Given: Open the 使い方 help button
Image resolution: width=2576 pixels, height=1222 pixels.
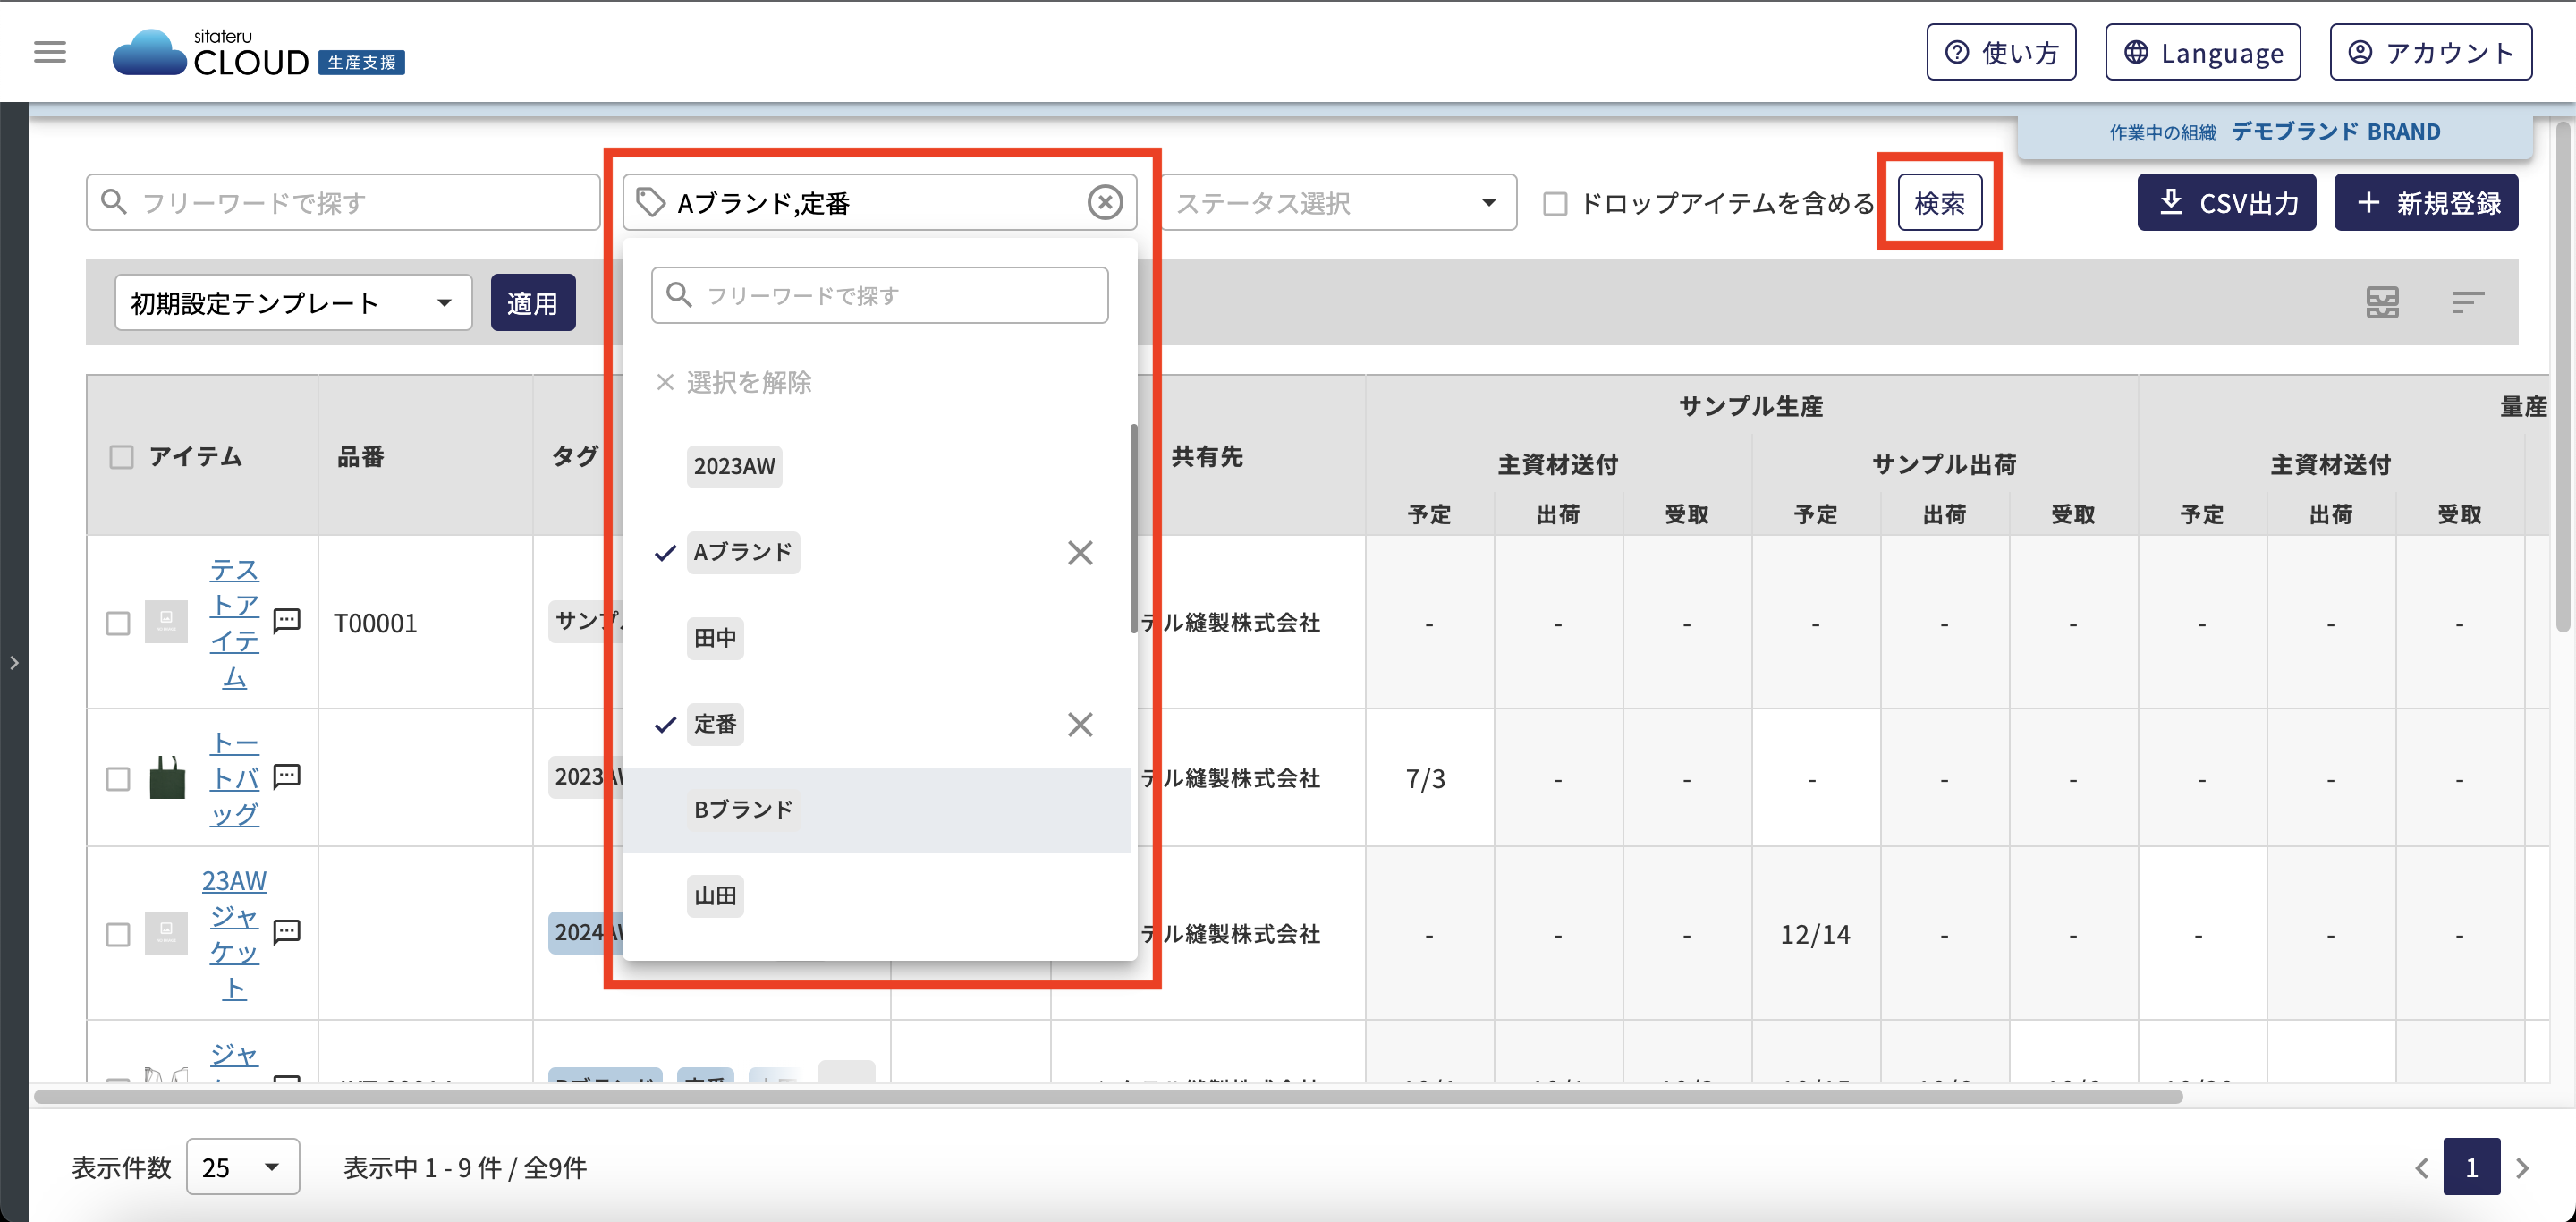Looking at the screenshot, I should click(2001, 52).
